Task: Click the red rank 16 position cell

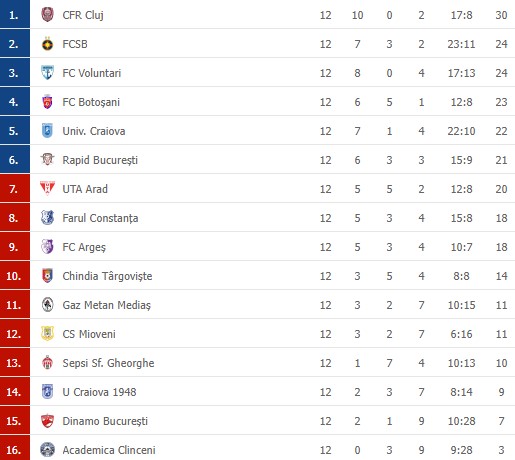Action: point(15,448)
